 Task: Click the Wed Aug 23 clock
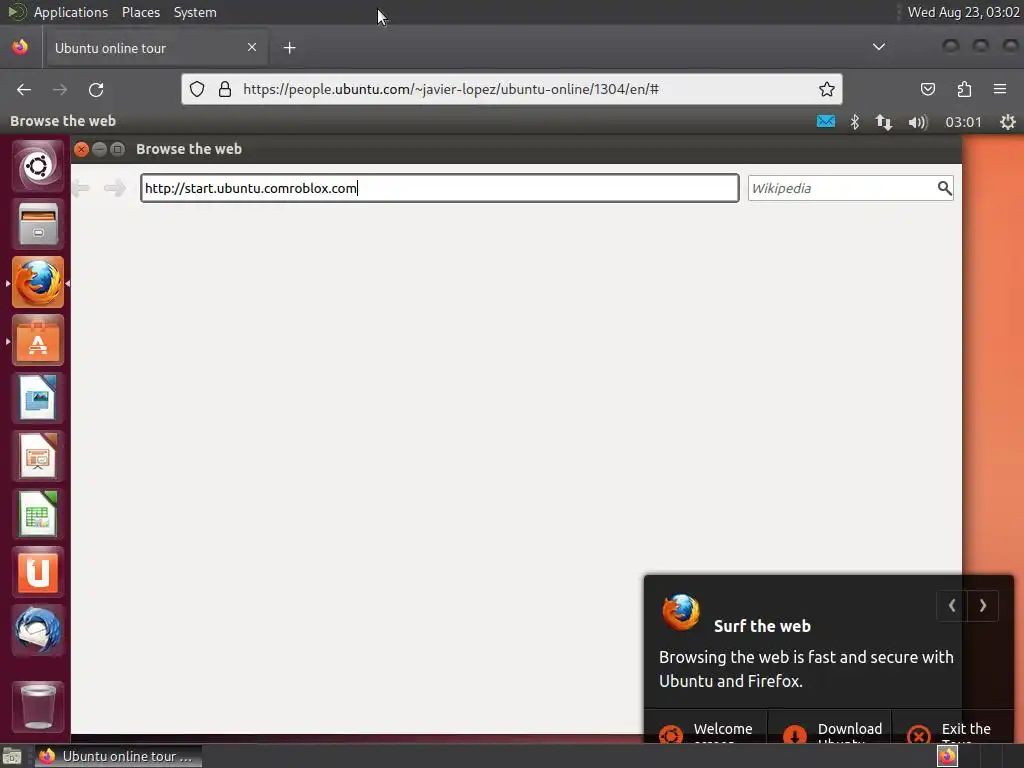[963, 12]
